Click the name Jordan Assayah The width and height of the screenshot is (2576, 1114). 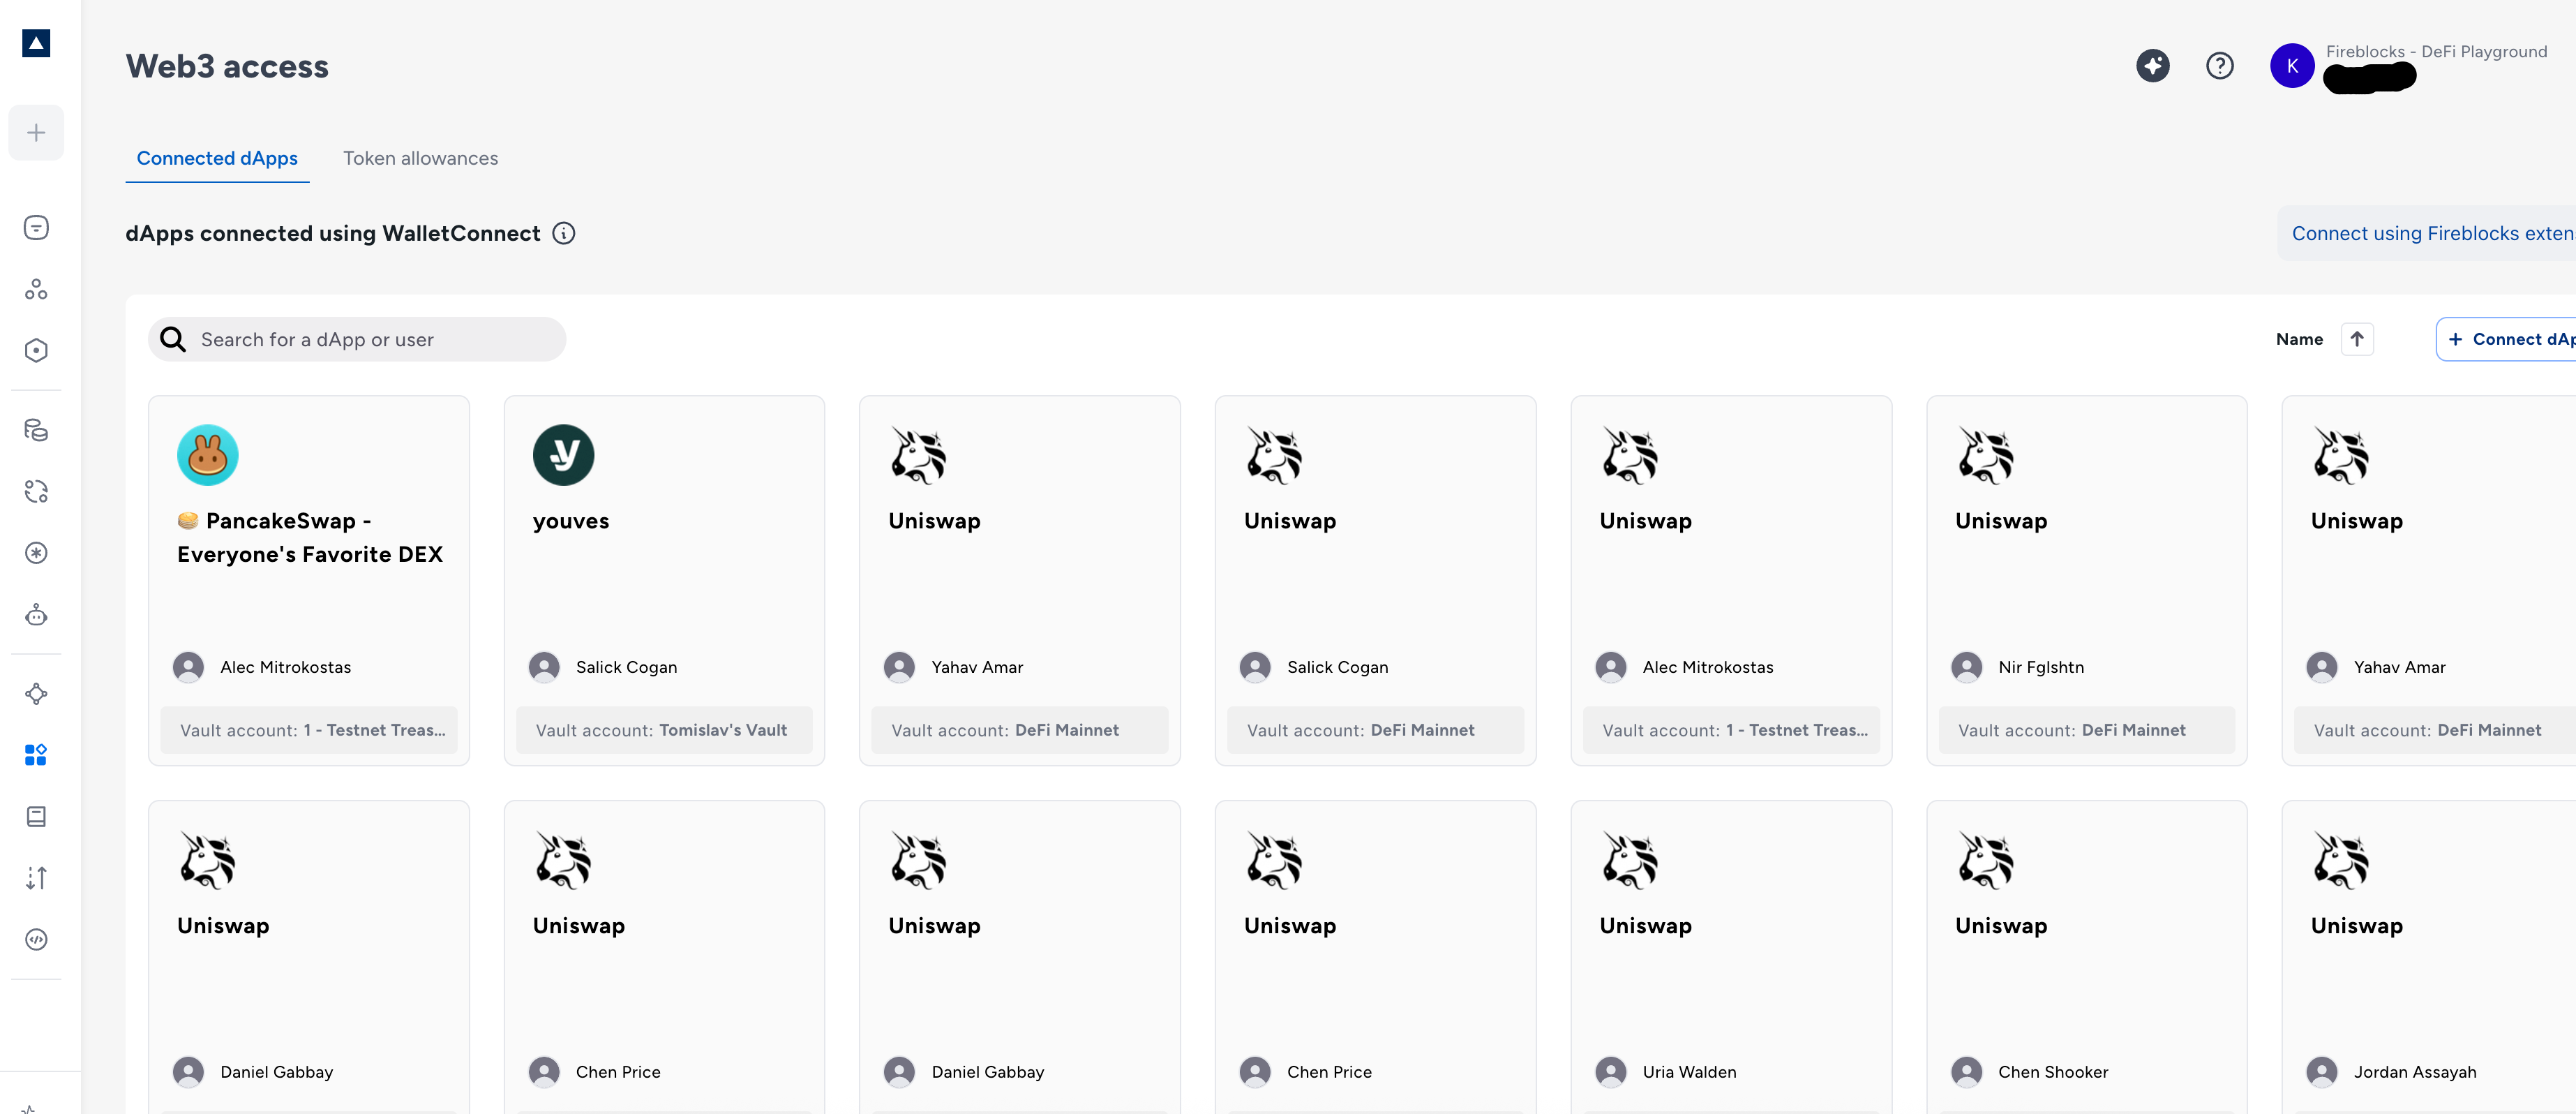point(2415,1073)
